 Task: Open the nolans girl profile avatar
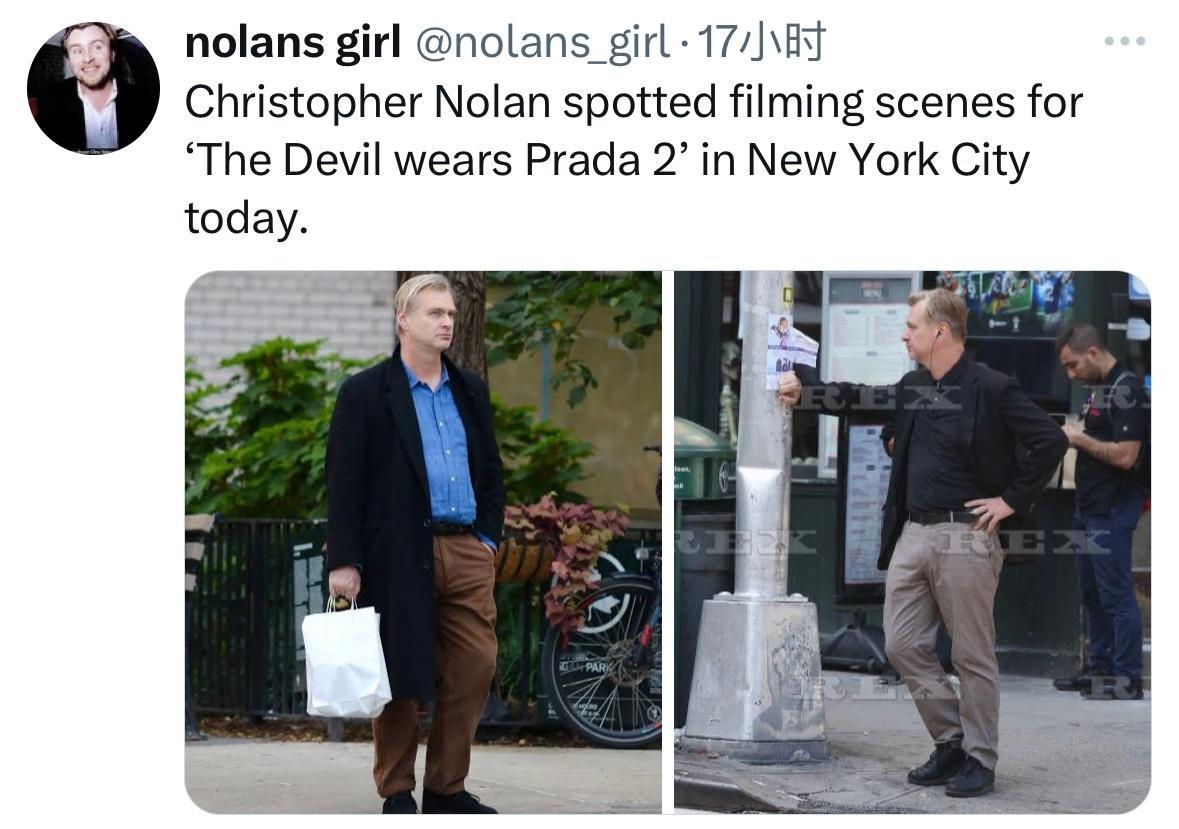click(x=93, y=87)
